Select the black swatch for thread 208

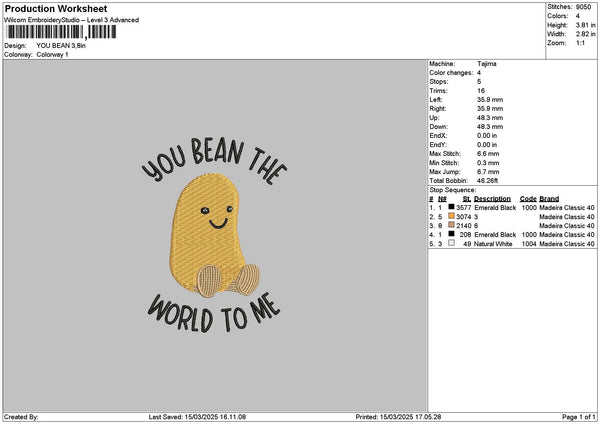[x=453, y=234]
